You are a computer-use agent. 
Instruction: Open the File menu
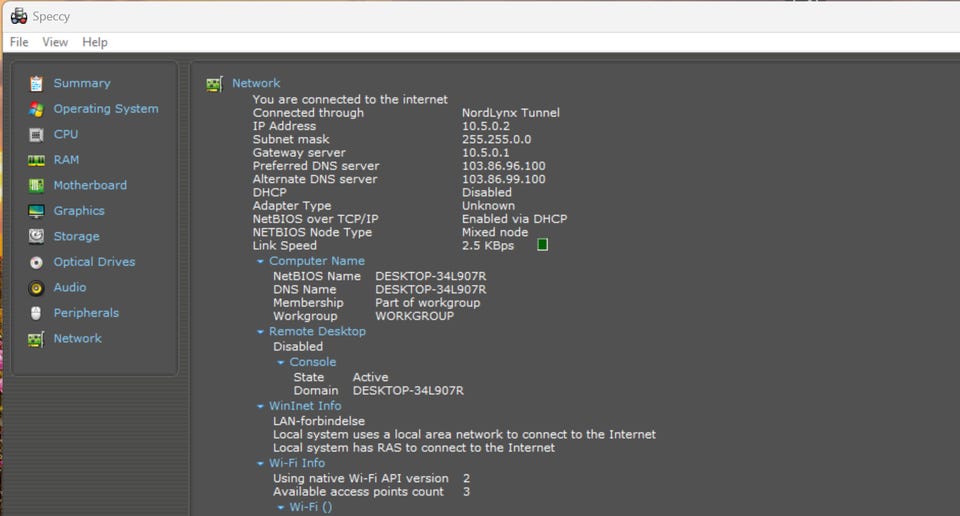click(x=19, y=42)
